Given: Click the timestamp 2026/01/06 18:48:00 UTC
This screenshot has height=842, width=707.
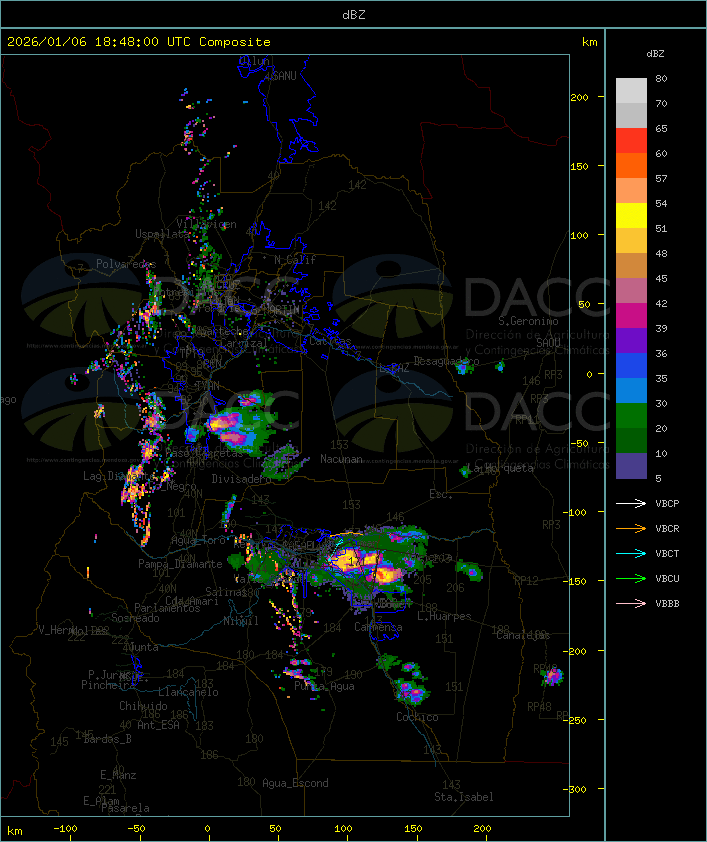Looking at the screenshot, I should (99, 42).
